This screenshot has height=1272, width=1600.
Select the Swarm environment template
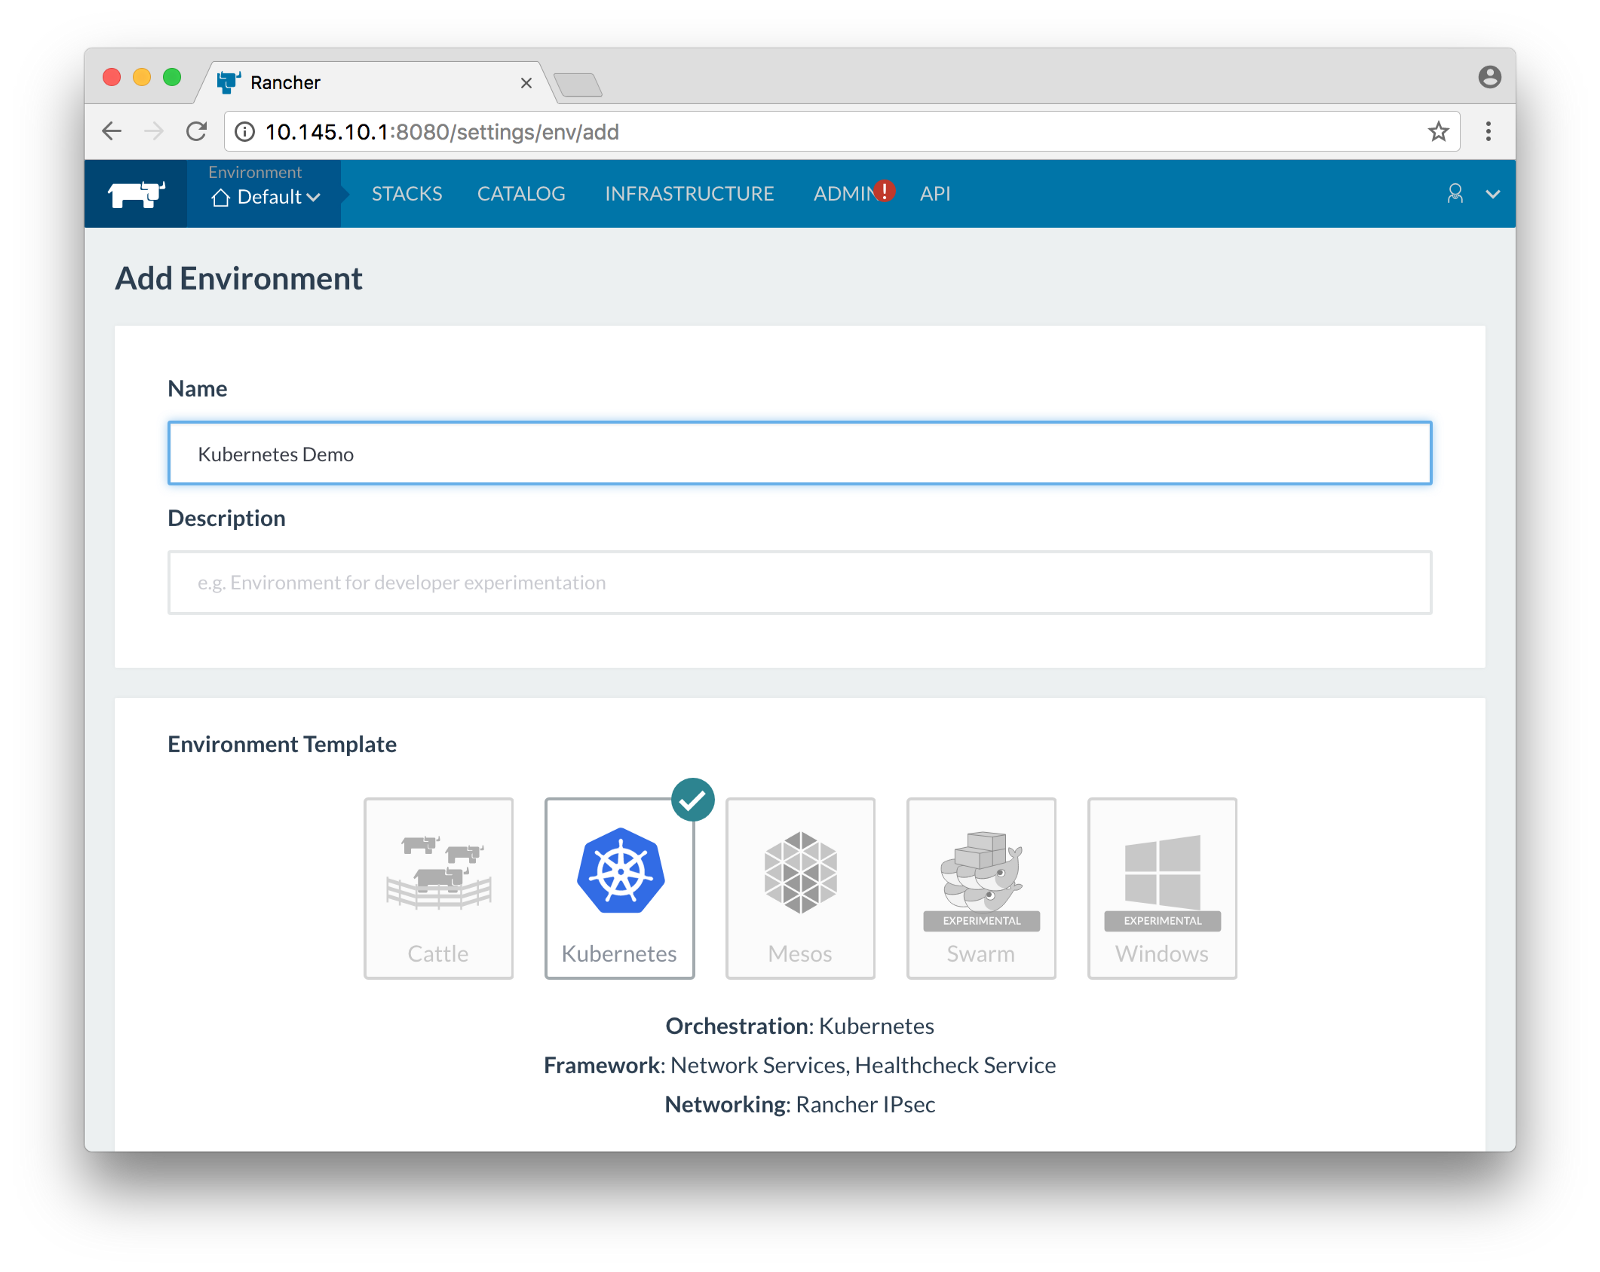click(x=982, y=888)
